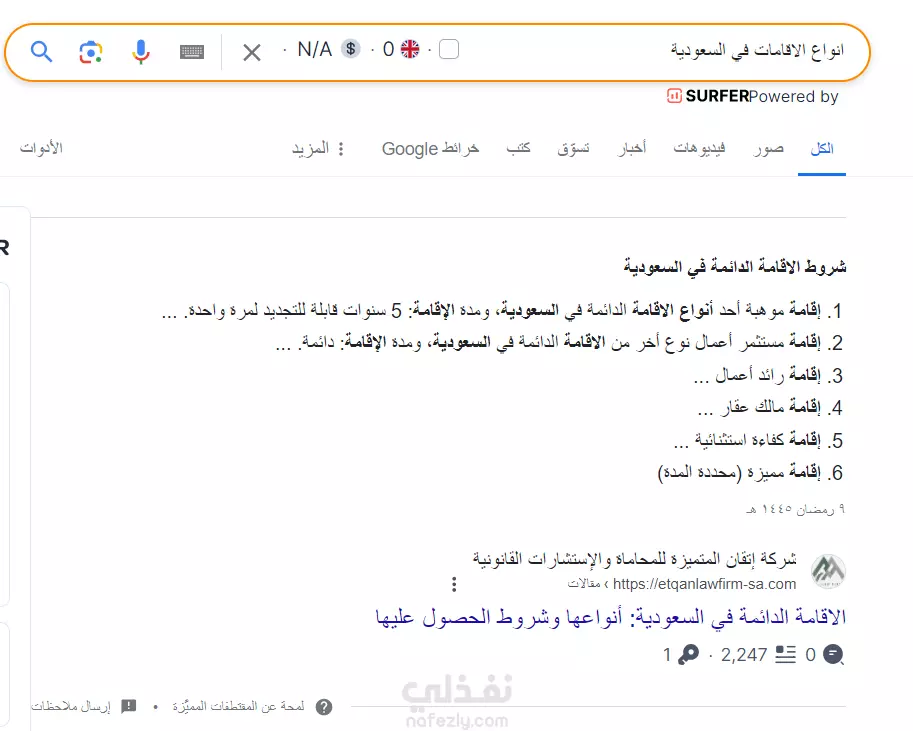The image size is (913, 731).
Task: Click site name شركة إتقان المتميزة
Action: [634, 559]
